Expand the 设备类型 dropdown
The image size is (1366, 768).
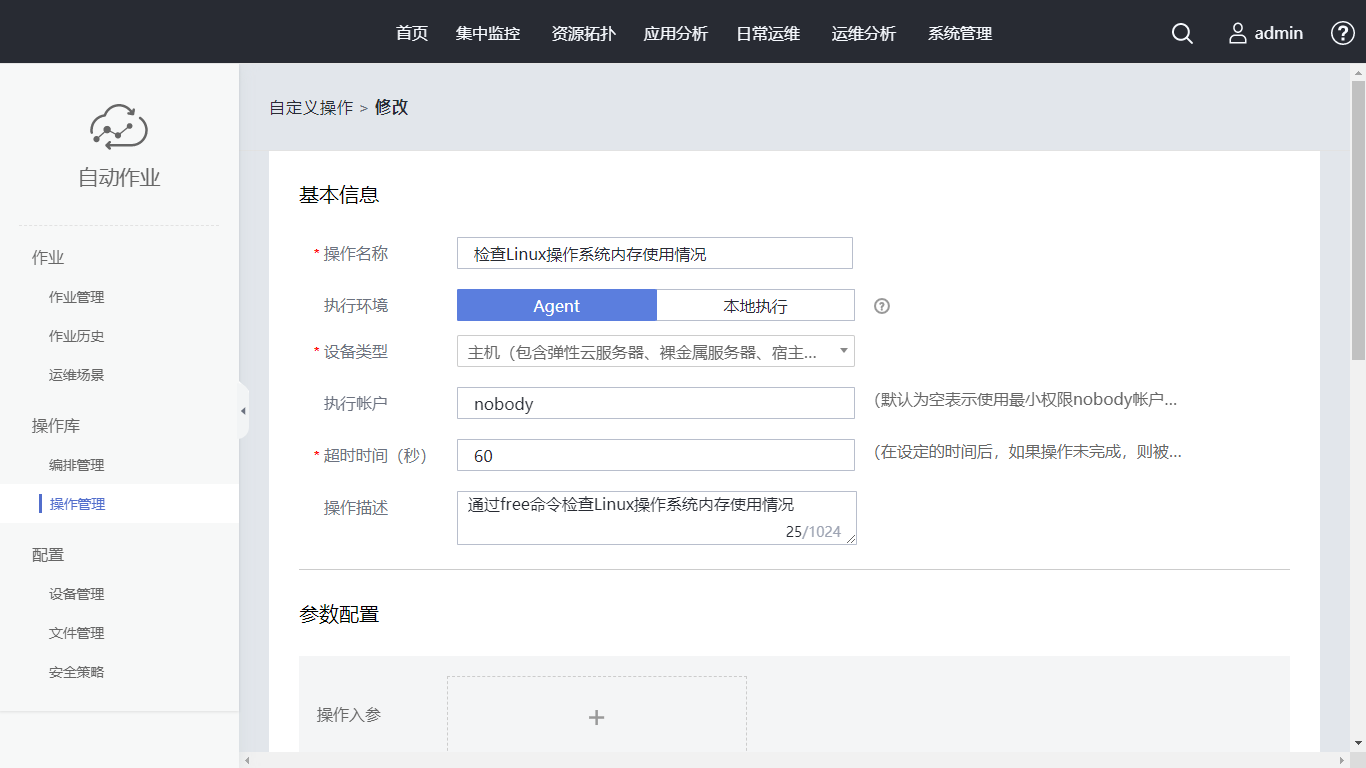(655, 351)
